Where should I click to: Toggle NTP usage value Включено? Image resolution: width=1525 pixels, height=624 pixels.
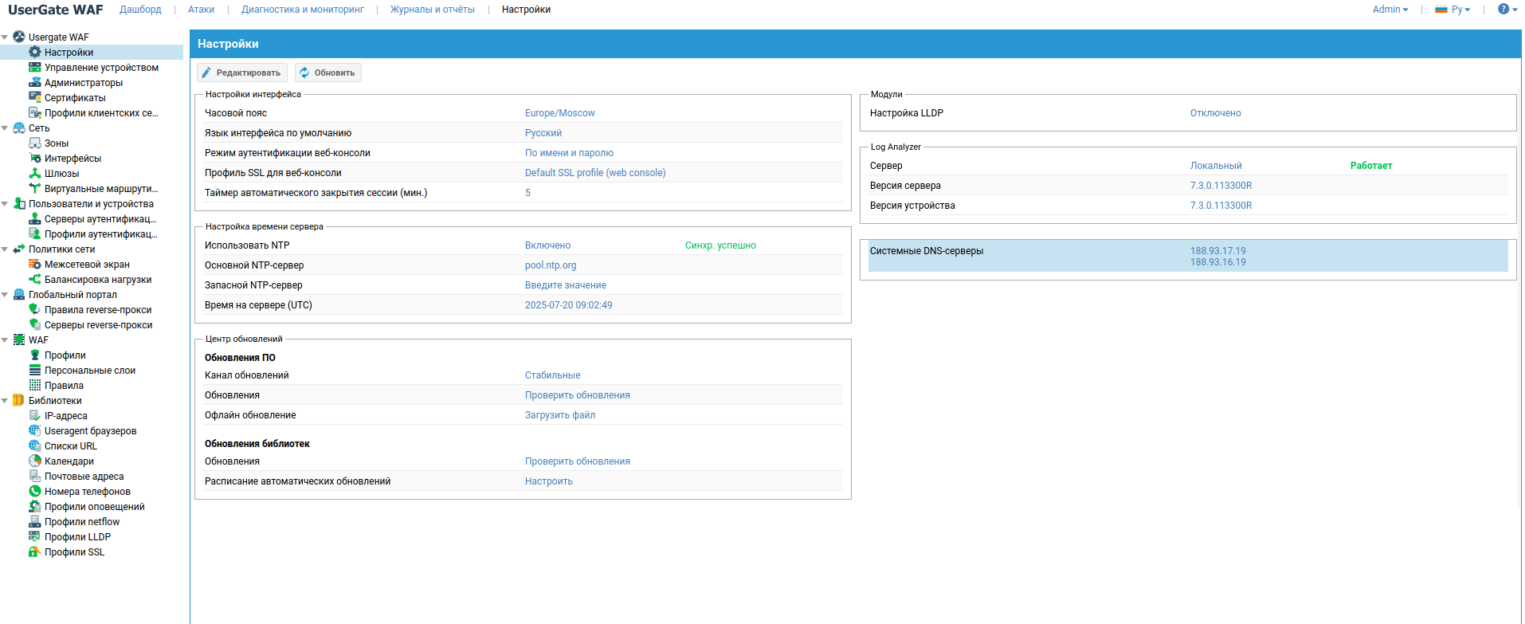click(547, 245)
